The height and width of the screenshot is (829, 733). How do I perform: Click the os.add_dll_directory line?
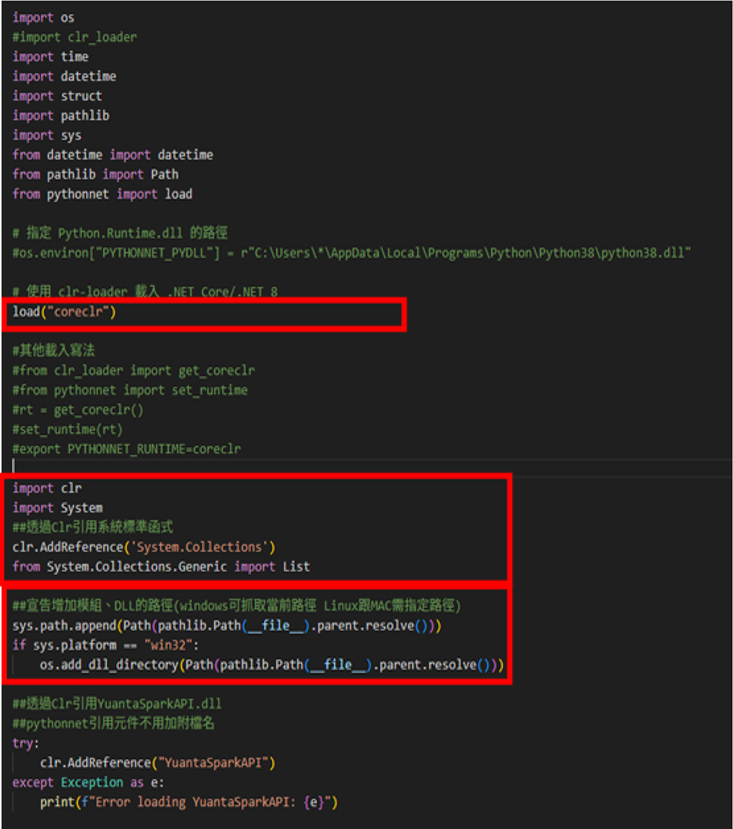tap(272, 665)
